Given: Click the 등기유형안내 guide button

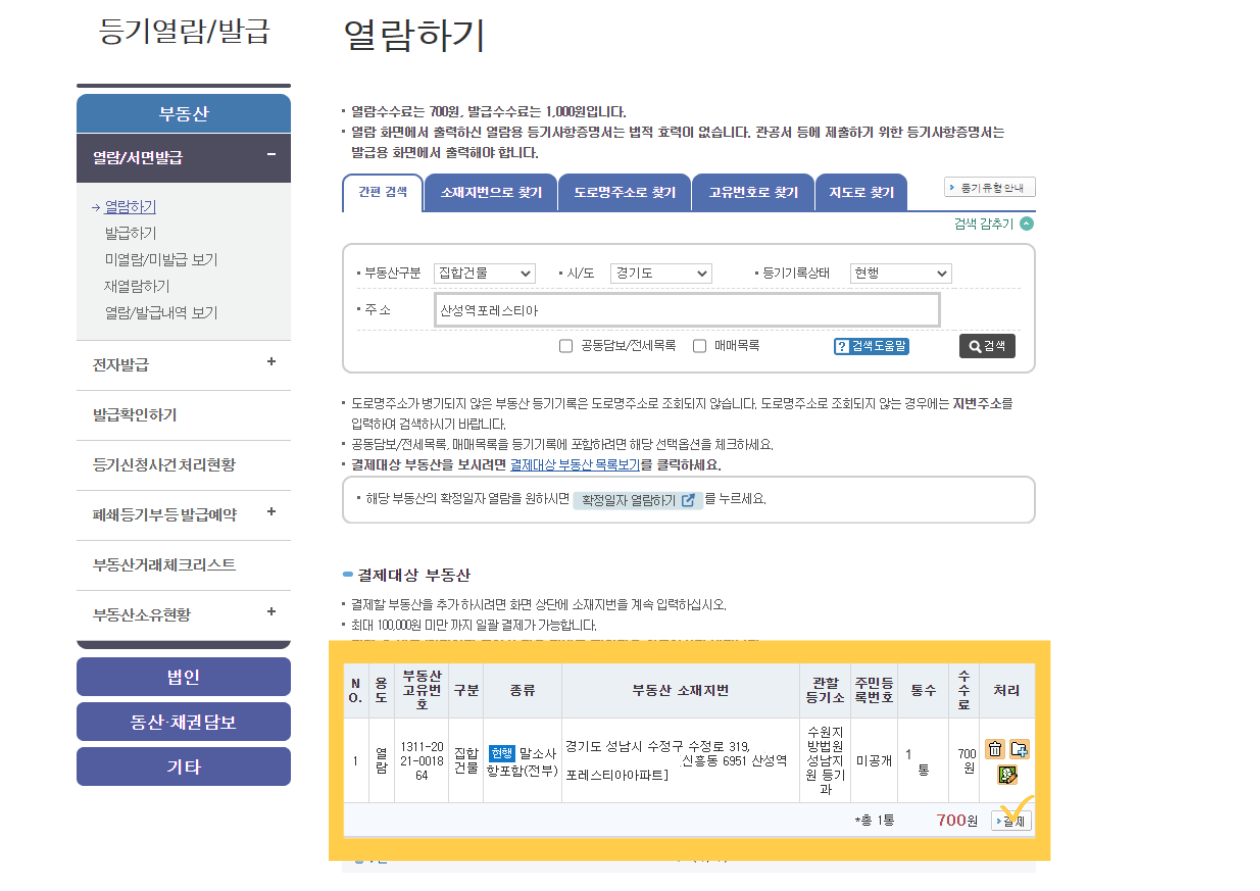Looking at the screenshot, I should tap(990, 188).
